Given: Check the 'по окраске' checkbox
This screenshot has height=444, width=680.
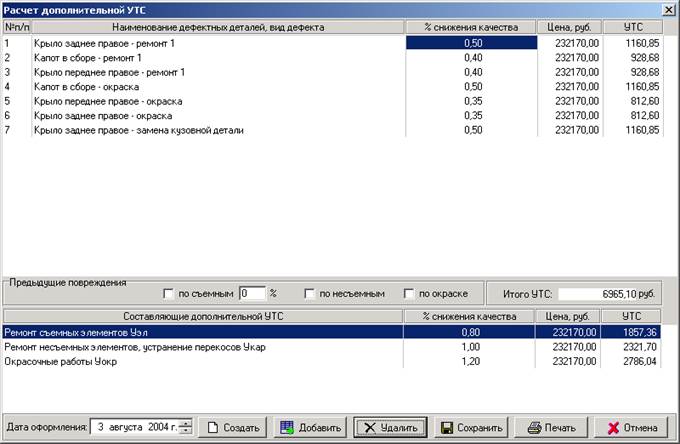Looking at the screenshot, I should 409,294.
